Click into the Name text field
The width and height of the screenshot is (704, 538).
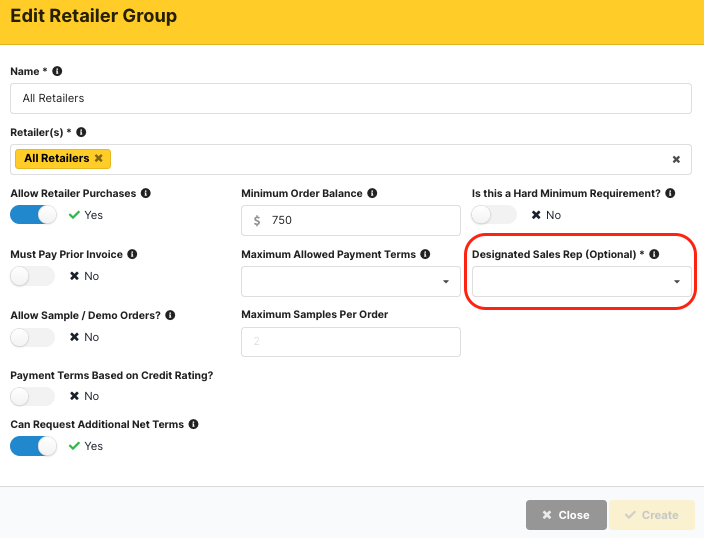click(x=350, y=98)
